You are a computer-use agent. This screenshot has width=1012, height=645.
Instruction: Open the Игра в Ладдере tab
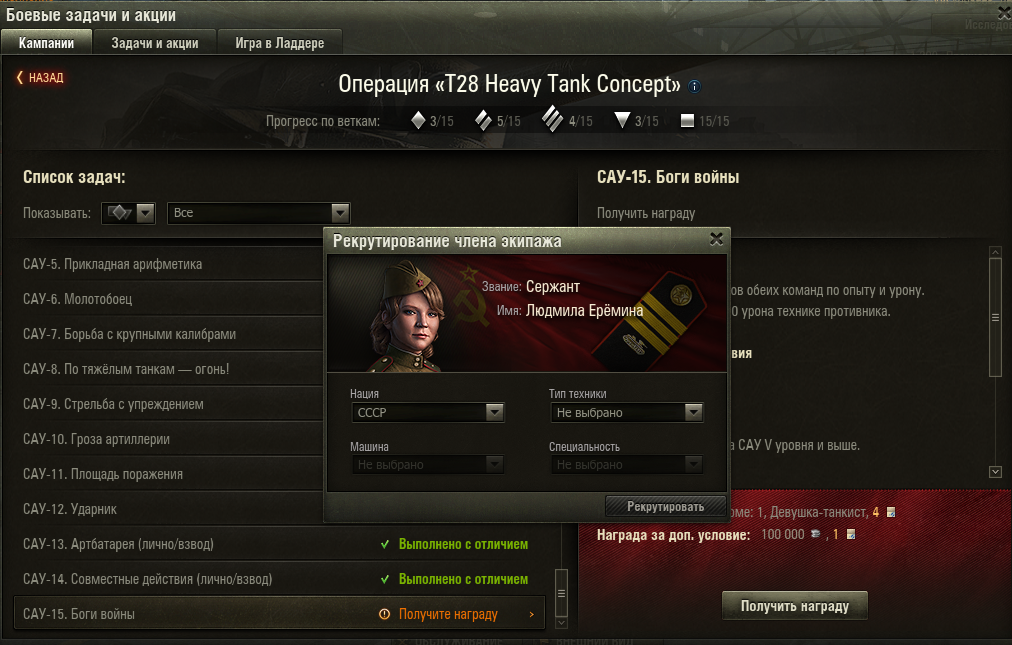pos(279,43)
